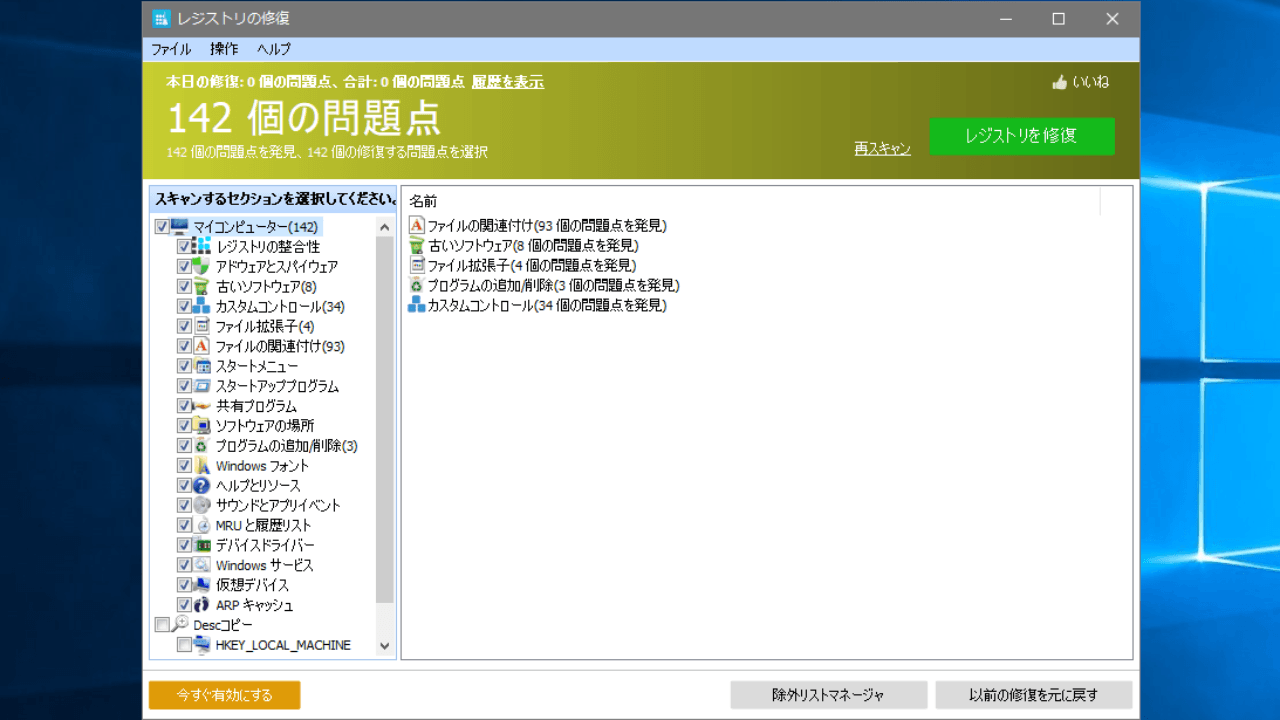Click the スタートメニュー icon
1280x720 pixels.
[x=202, y=366]
